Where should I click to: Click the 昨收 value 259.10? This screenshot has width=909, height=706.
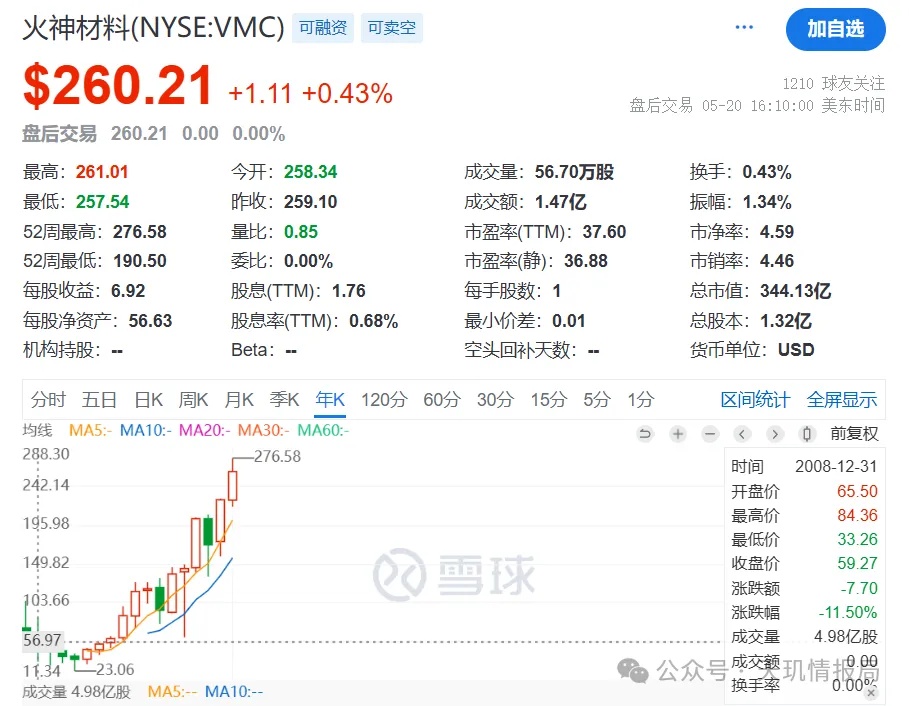coord(310,202)
